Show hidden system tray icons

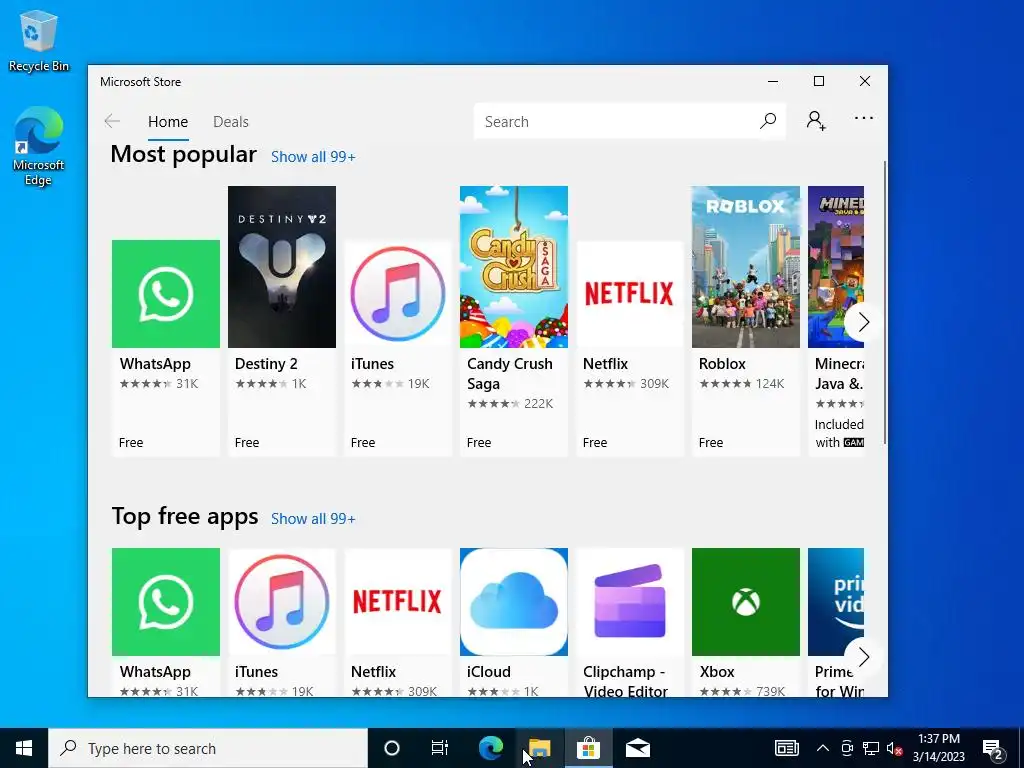tap(823, 748)
